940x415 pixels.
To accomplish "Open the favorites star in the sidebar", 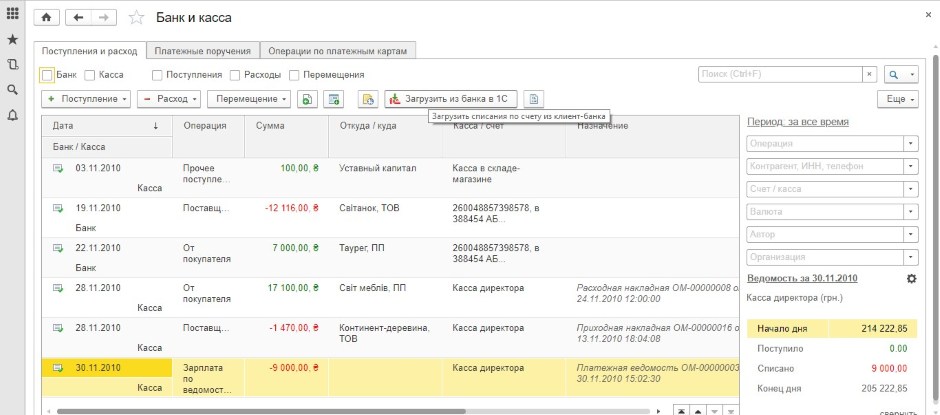I will coord(12,40).
